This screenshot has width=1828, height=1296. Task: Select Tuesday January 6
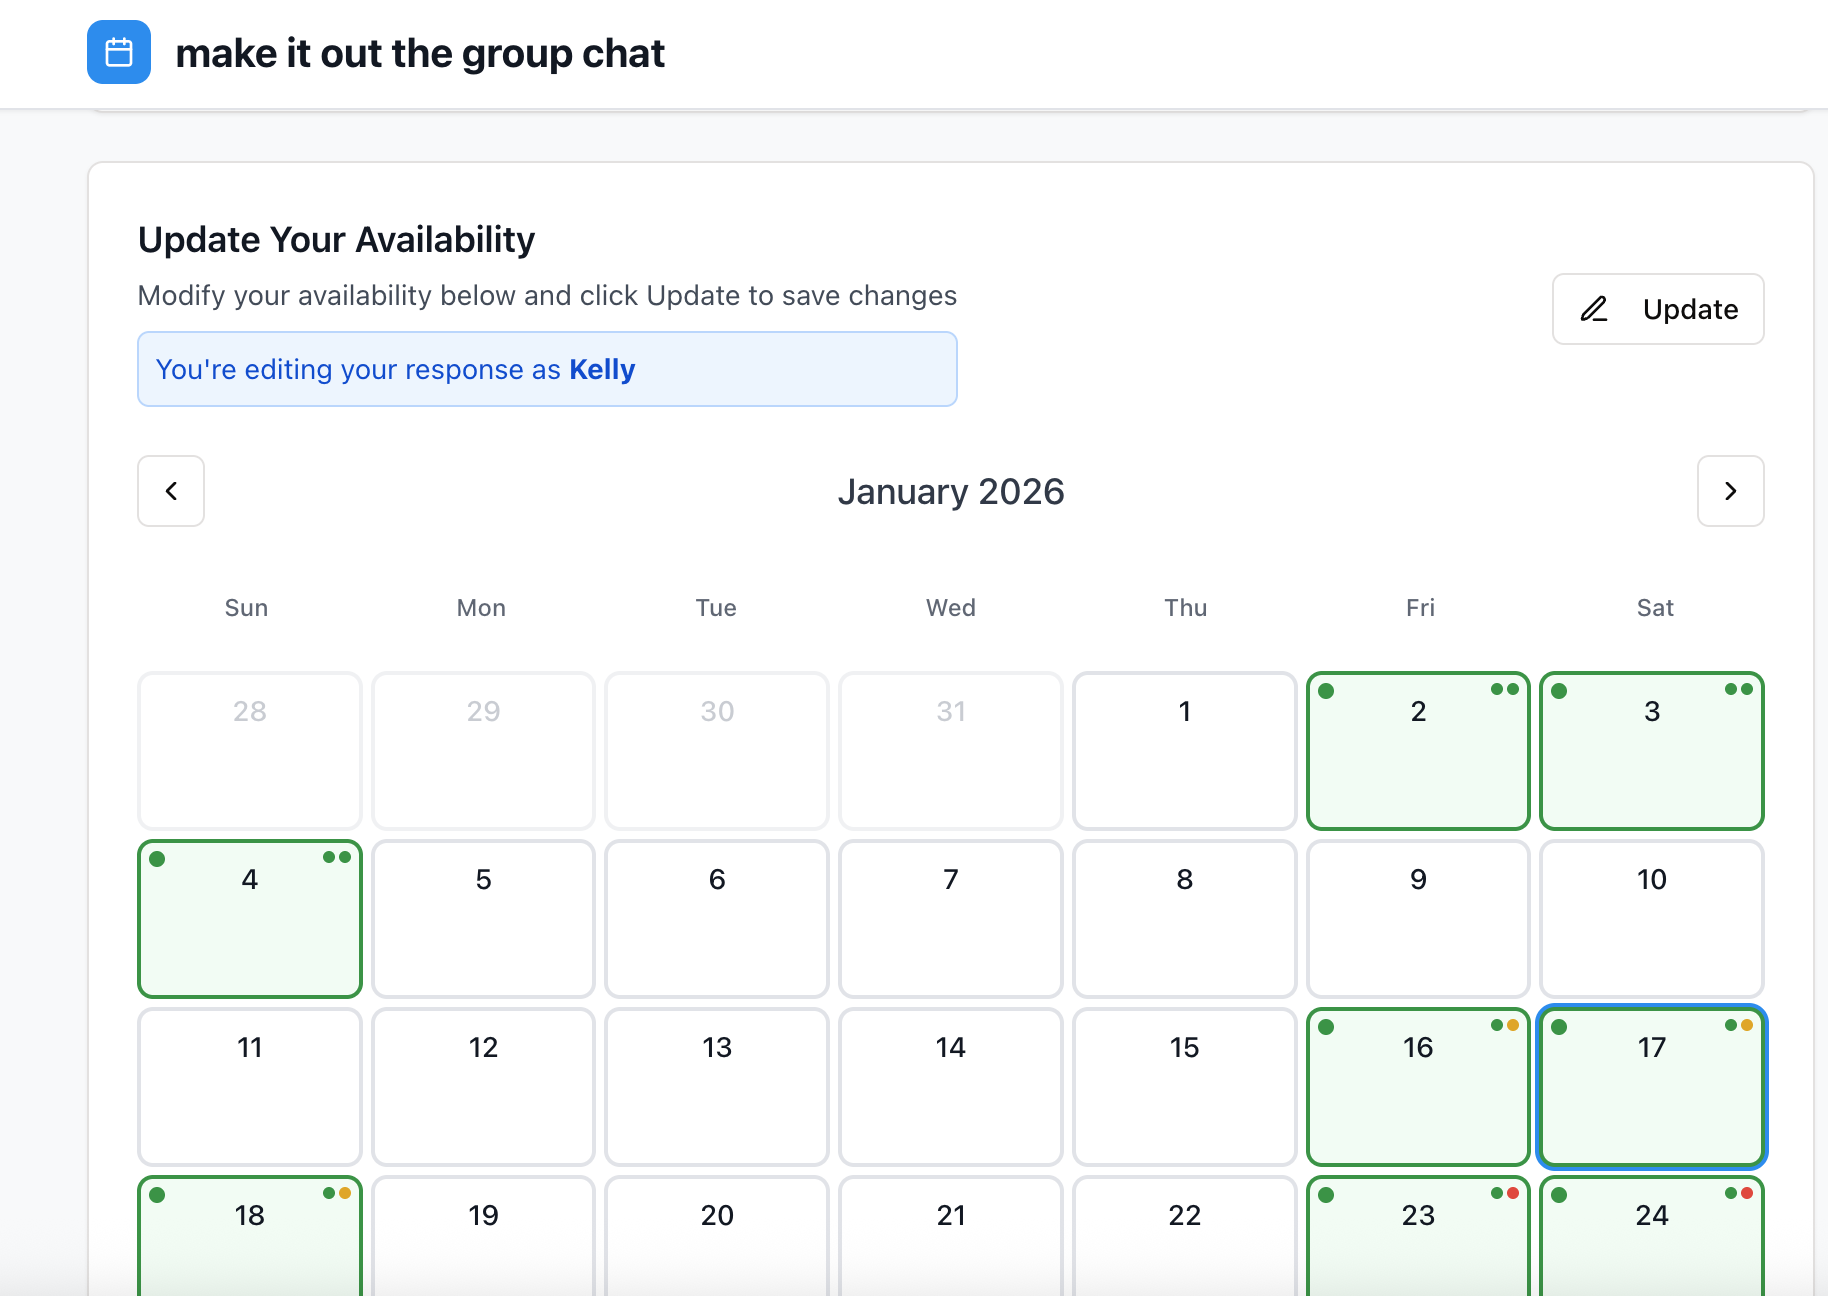(x=717, y=919)
